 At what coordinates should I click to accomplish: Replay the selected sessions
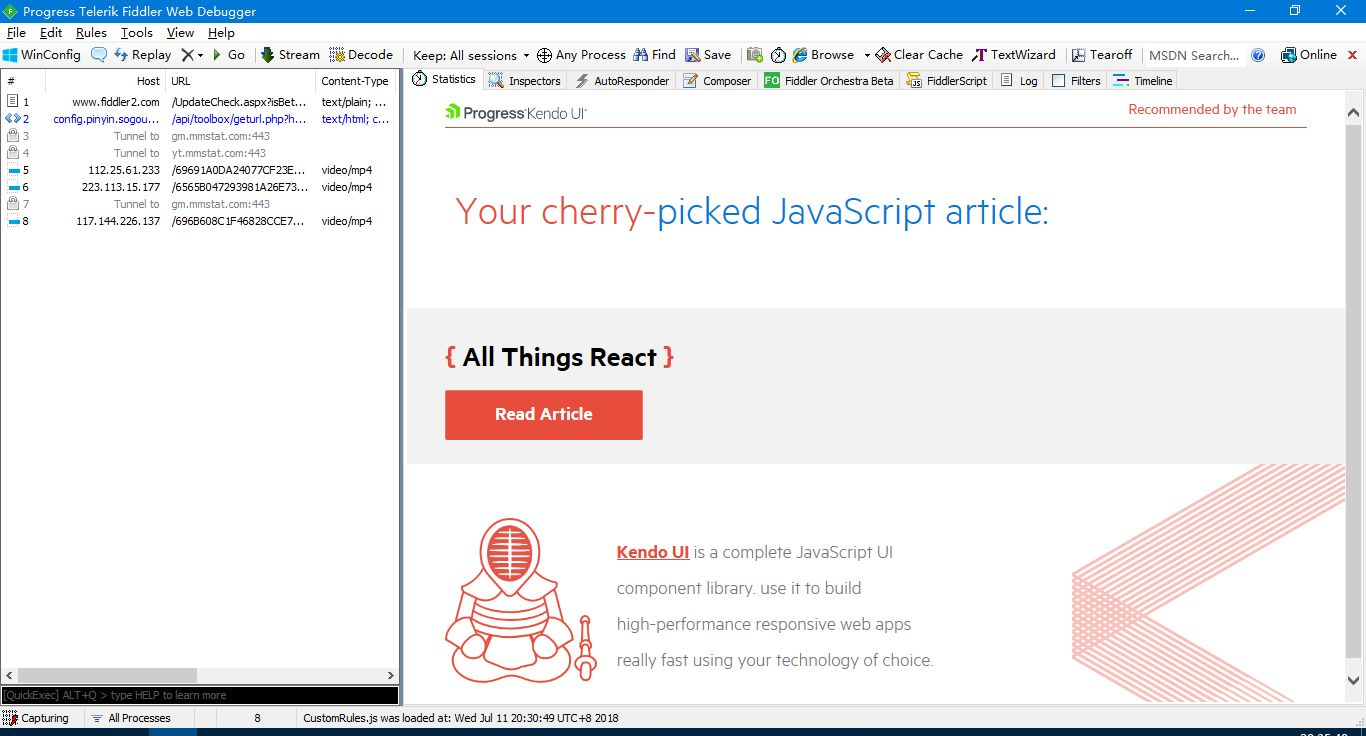(142, 55)
